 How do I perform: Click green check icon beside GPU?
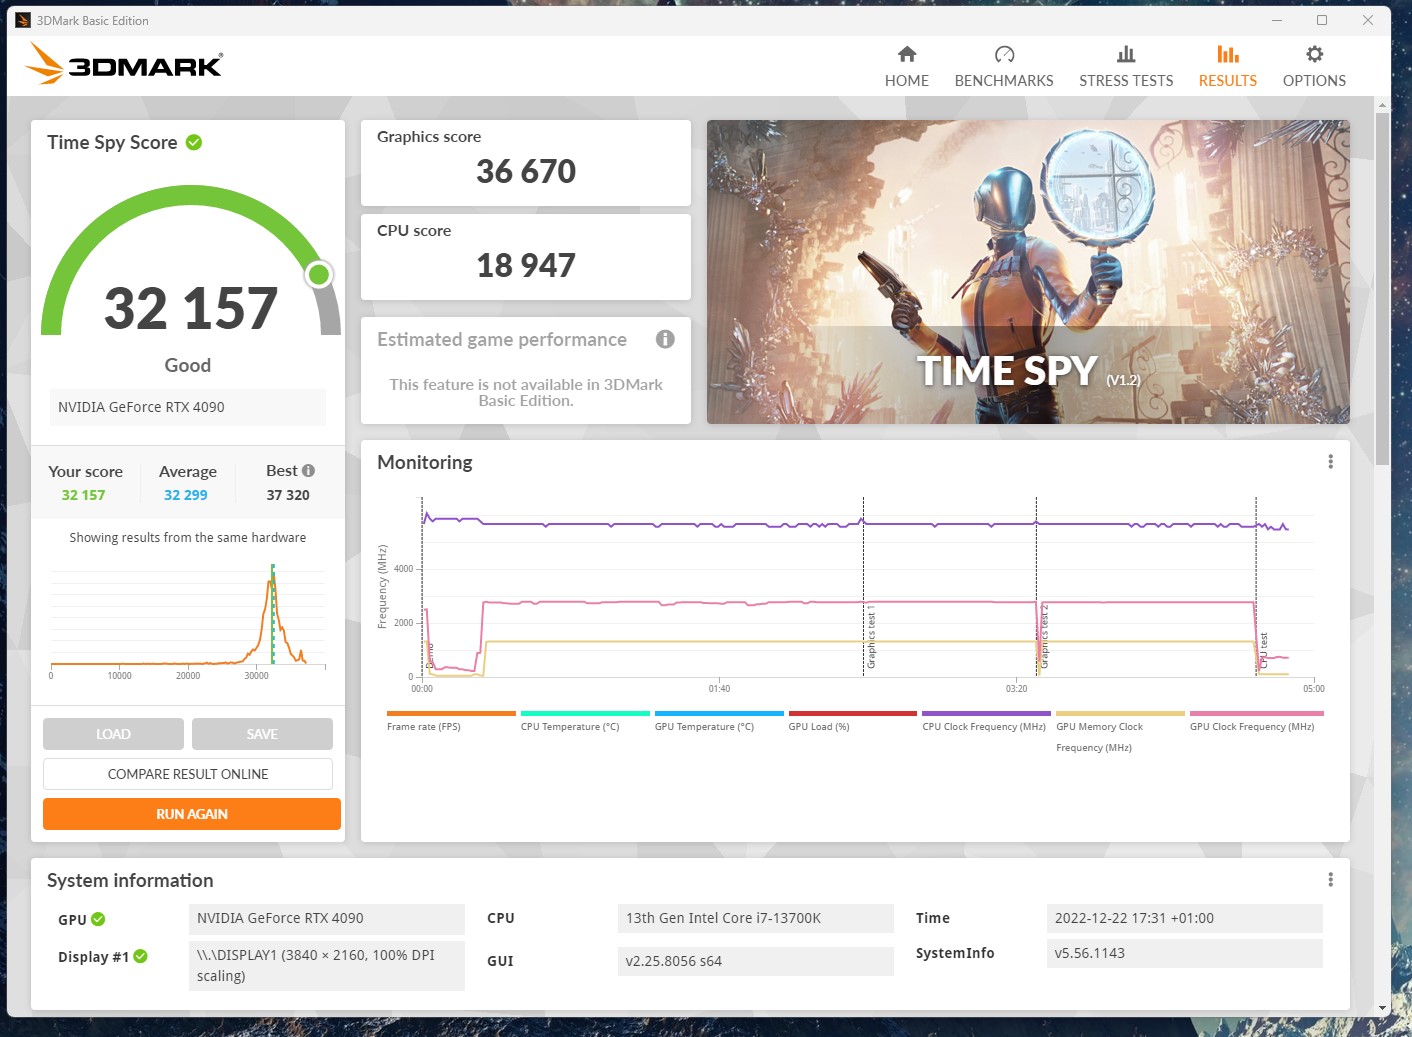pyautogui.click(x=98, y=919)
